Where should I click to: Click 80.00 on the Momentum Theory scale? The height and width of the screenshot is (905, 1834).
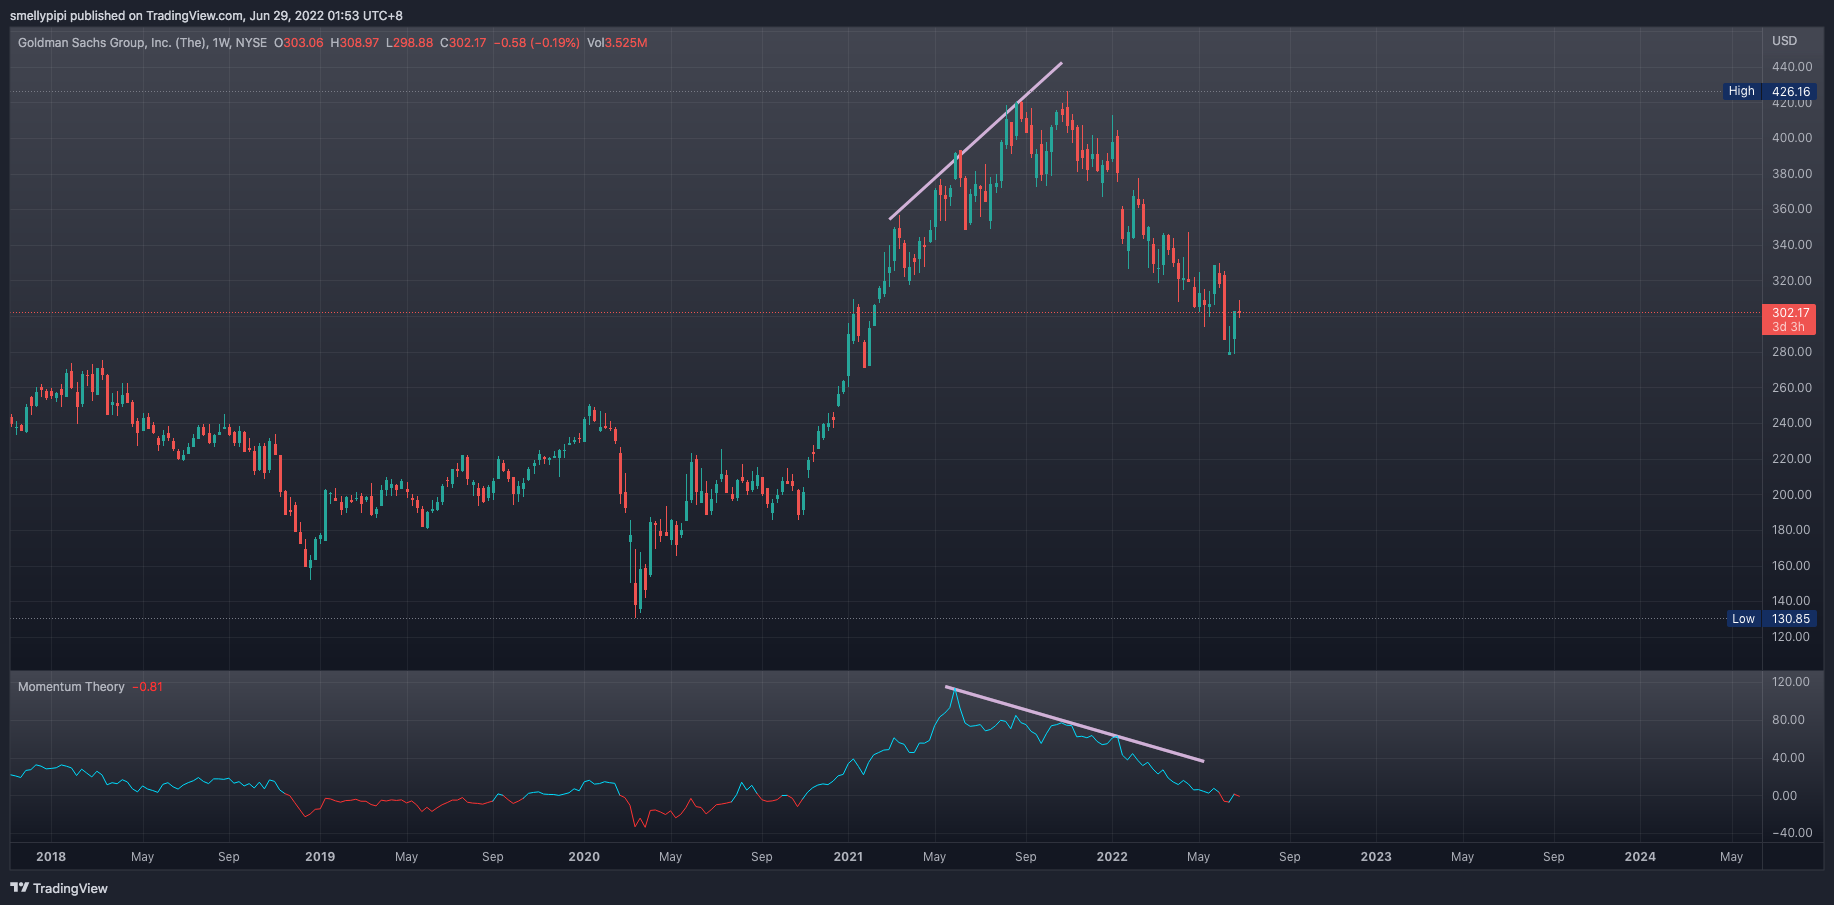(x=1789, y=720)
